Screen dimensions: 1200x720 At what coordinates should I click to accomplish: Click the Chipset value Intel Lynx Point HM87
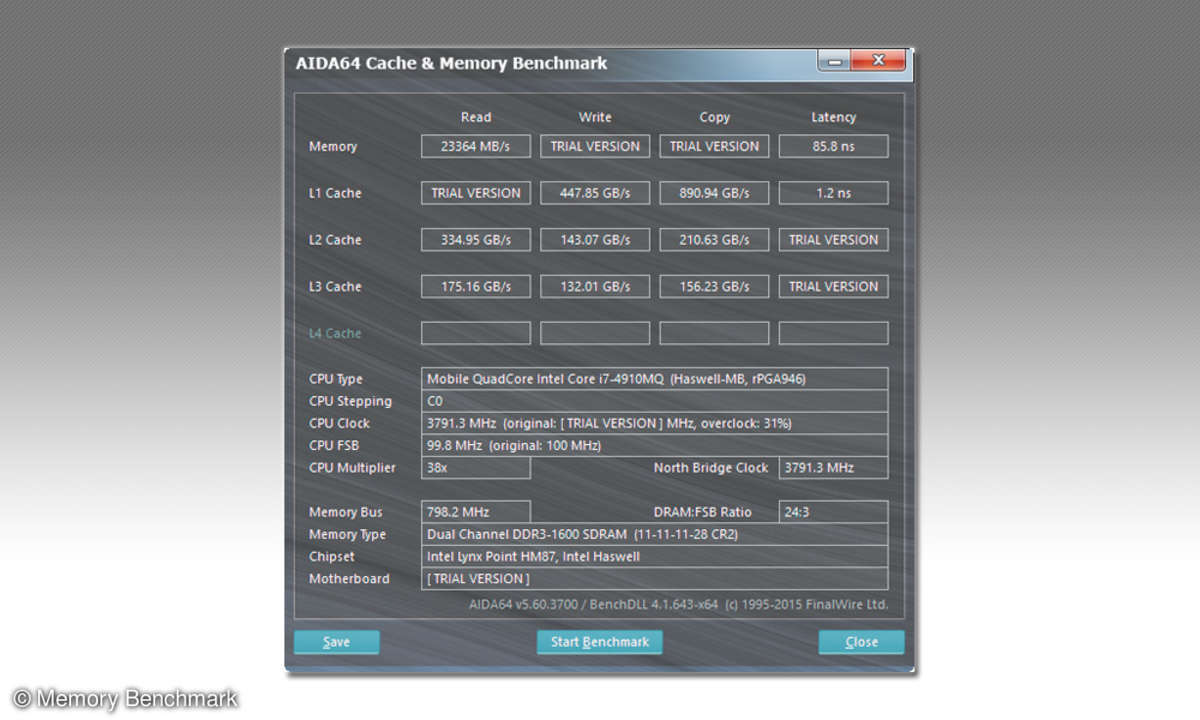[x=654, y=556]
